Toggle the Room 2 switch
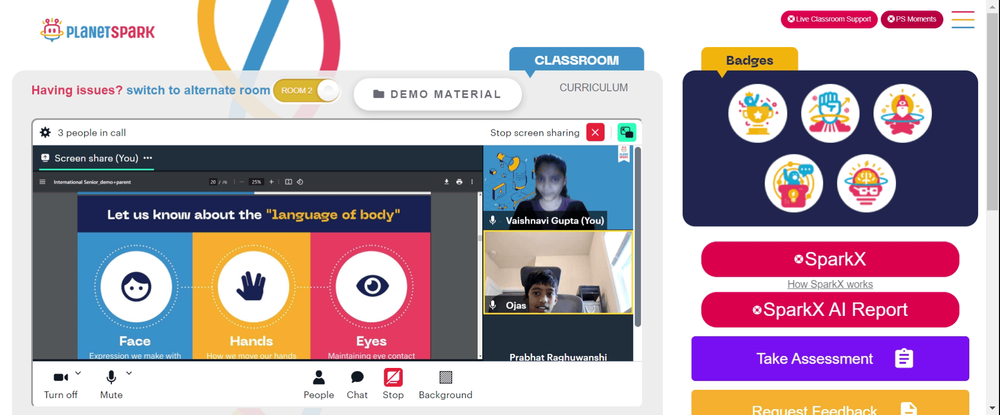The image size is (1000, 415). click(x=307, y=91)
